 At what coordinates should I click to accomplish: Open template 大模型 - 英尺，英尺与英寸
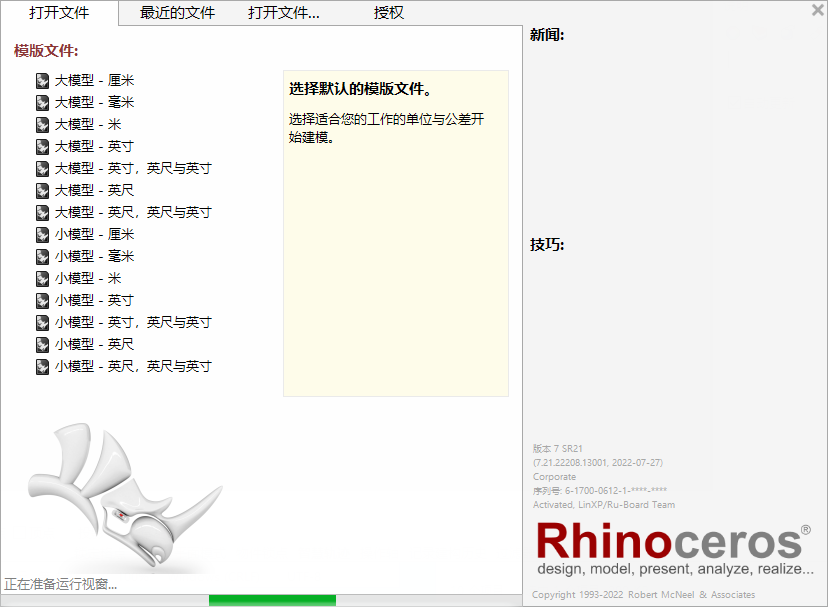tap(133, 212)
